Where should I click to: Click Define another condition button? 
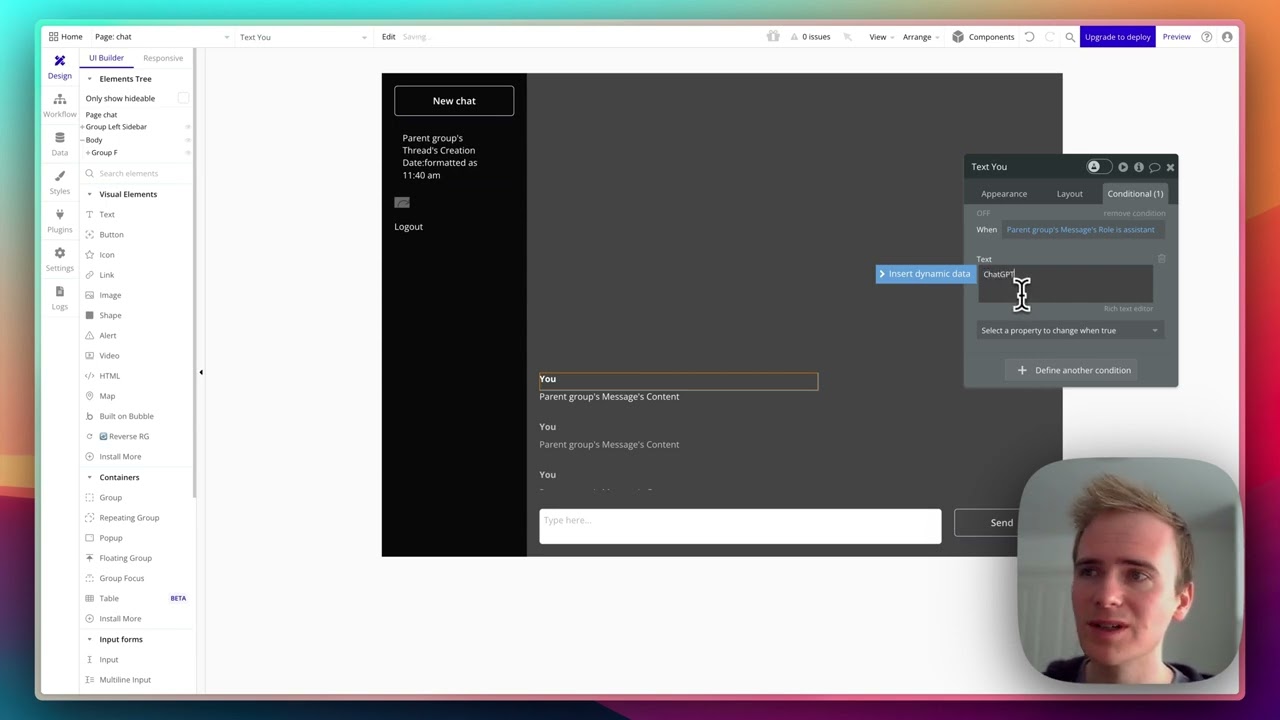1073,370
